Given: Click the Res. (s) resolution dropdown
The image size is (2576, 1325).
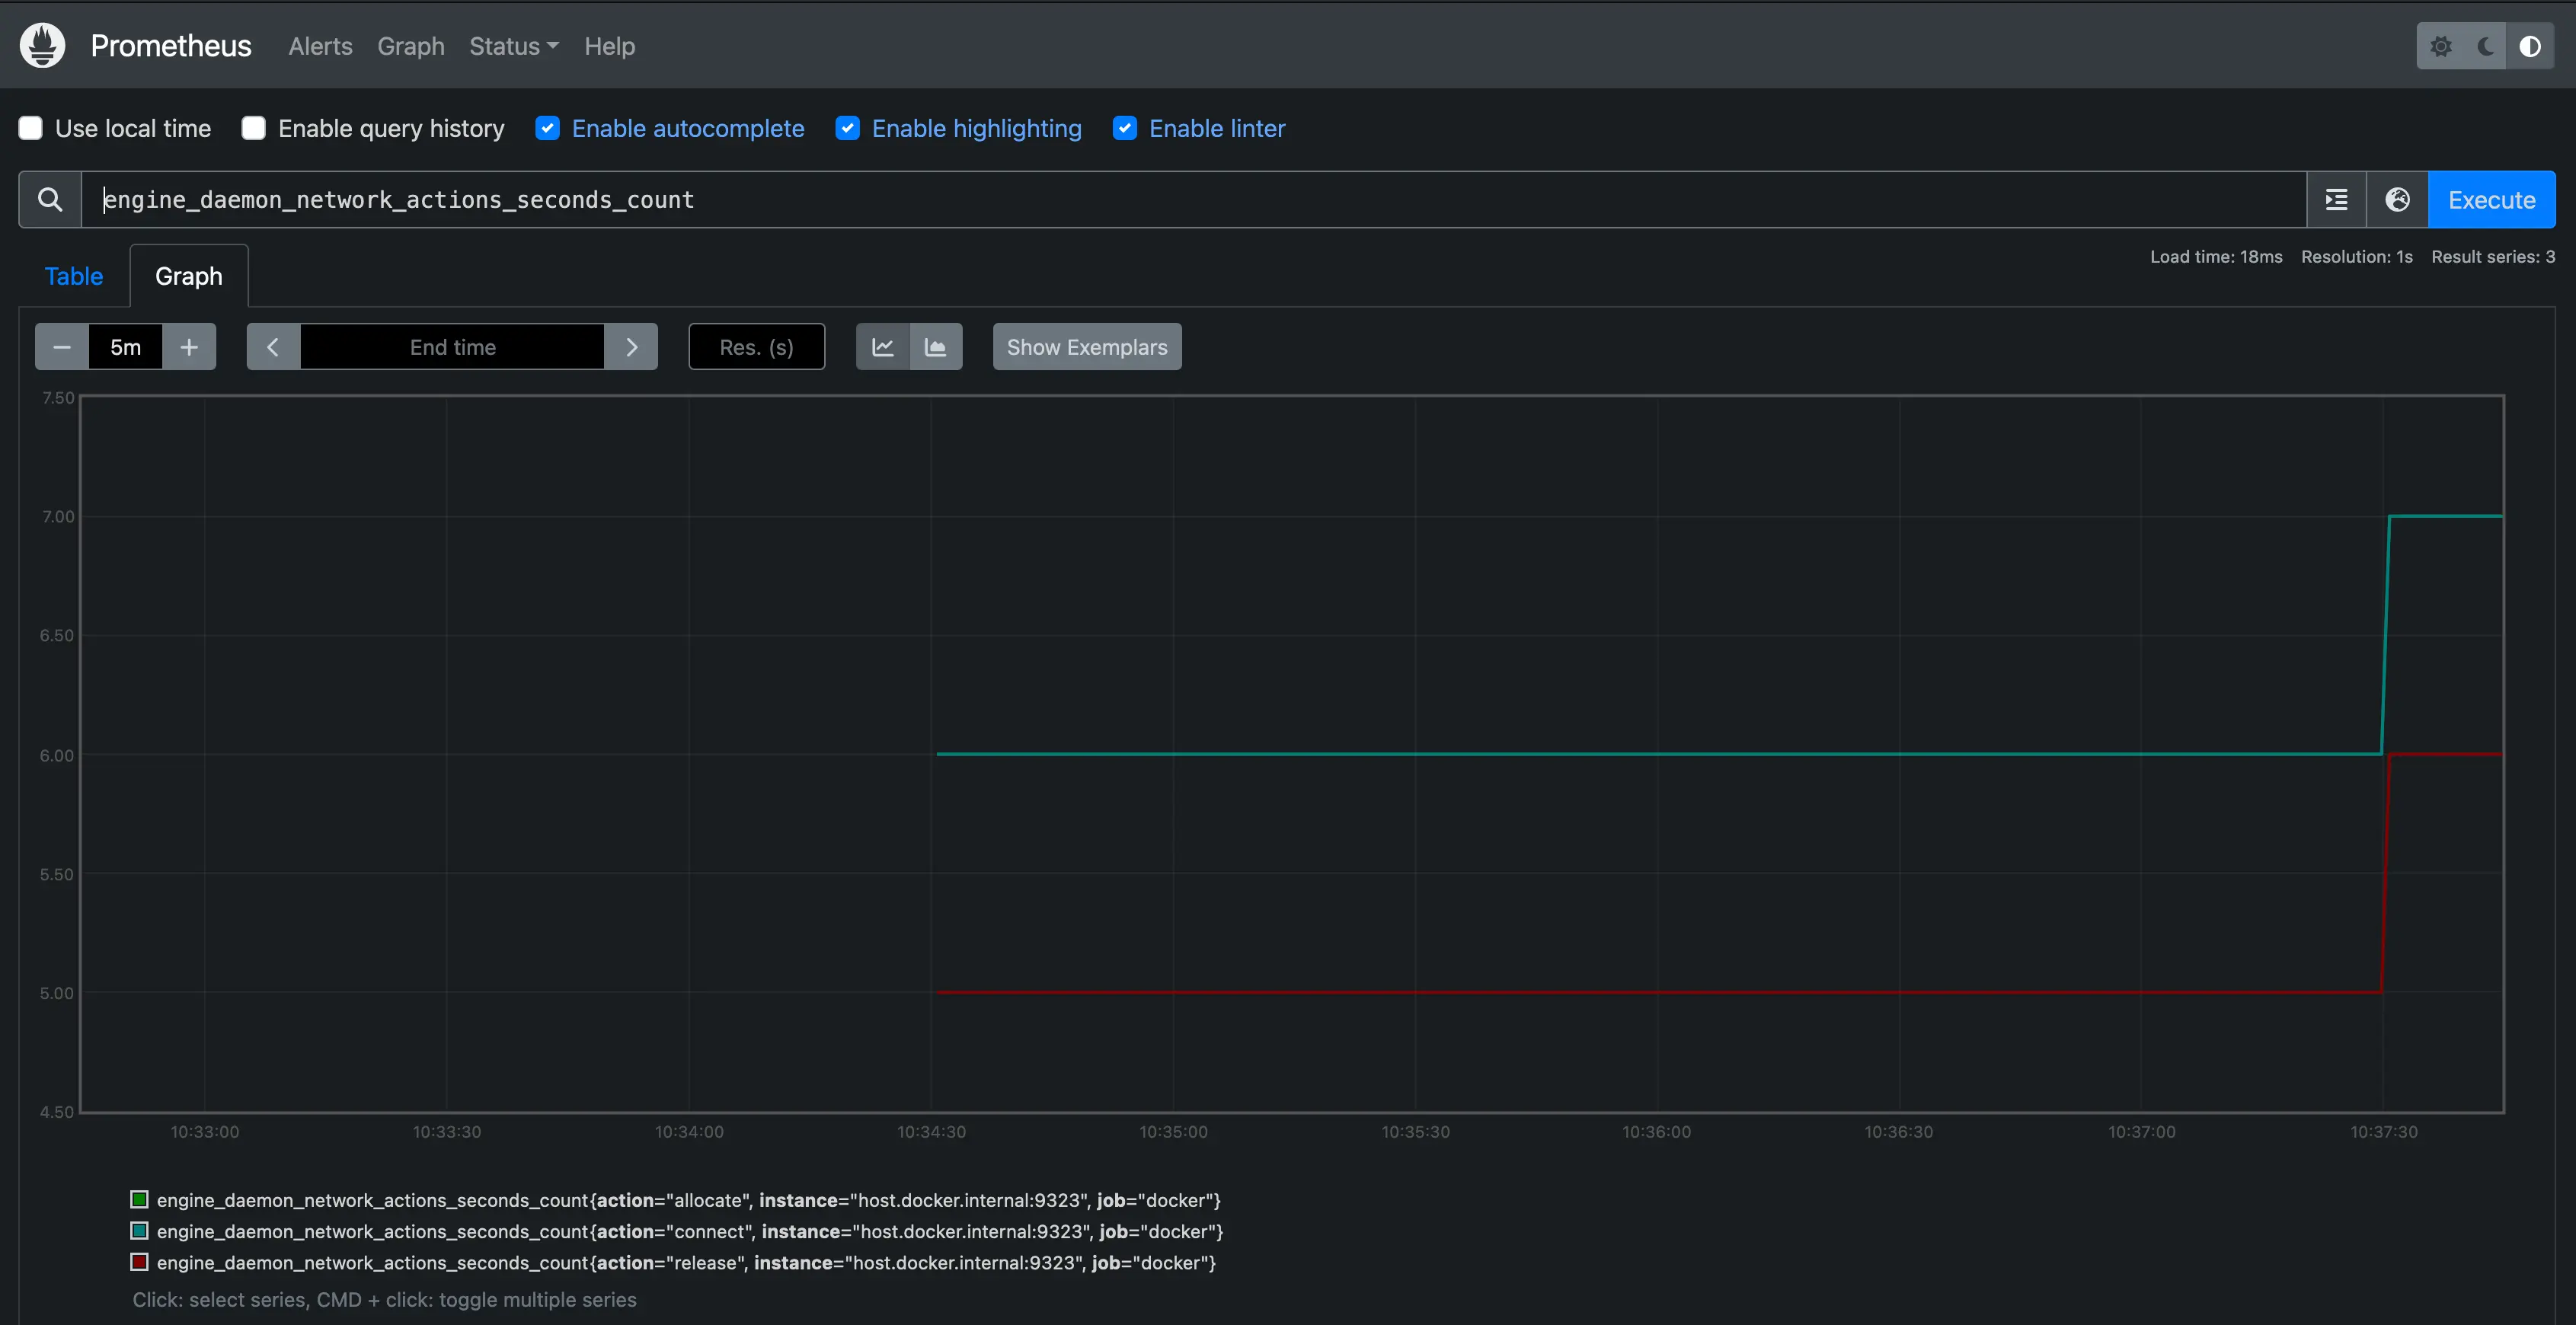Looking at the screenshot, I should click(x=756, y=346).
